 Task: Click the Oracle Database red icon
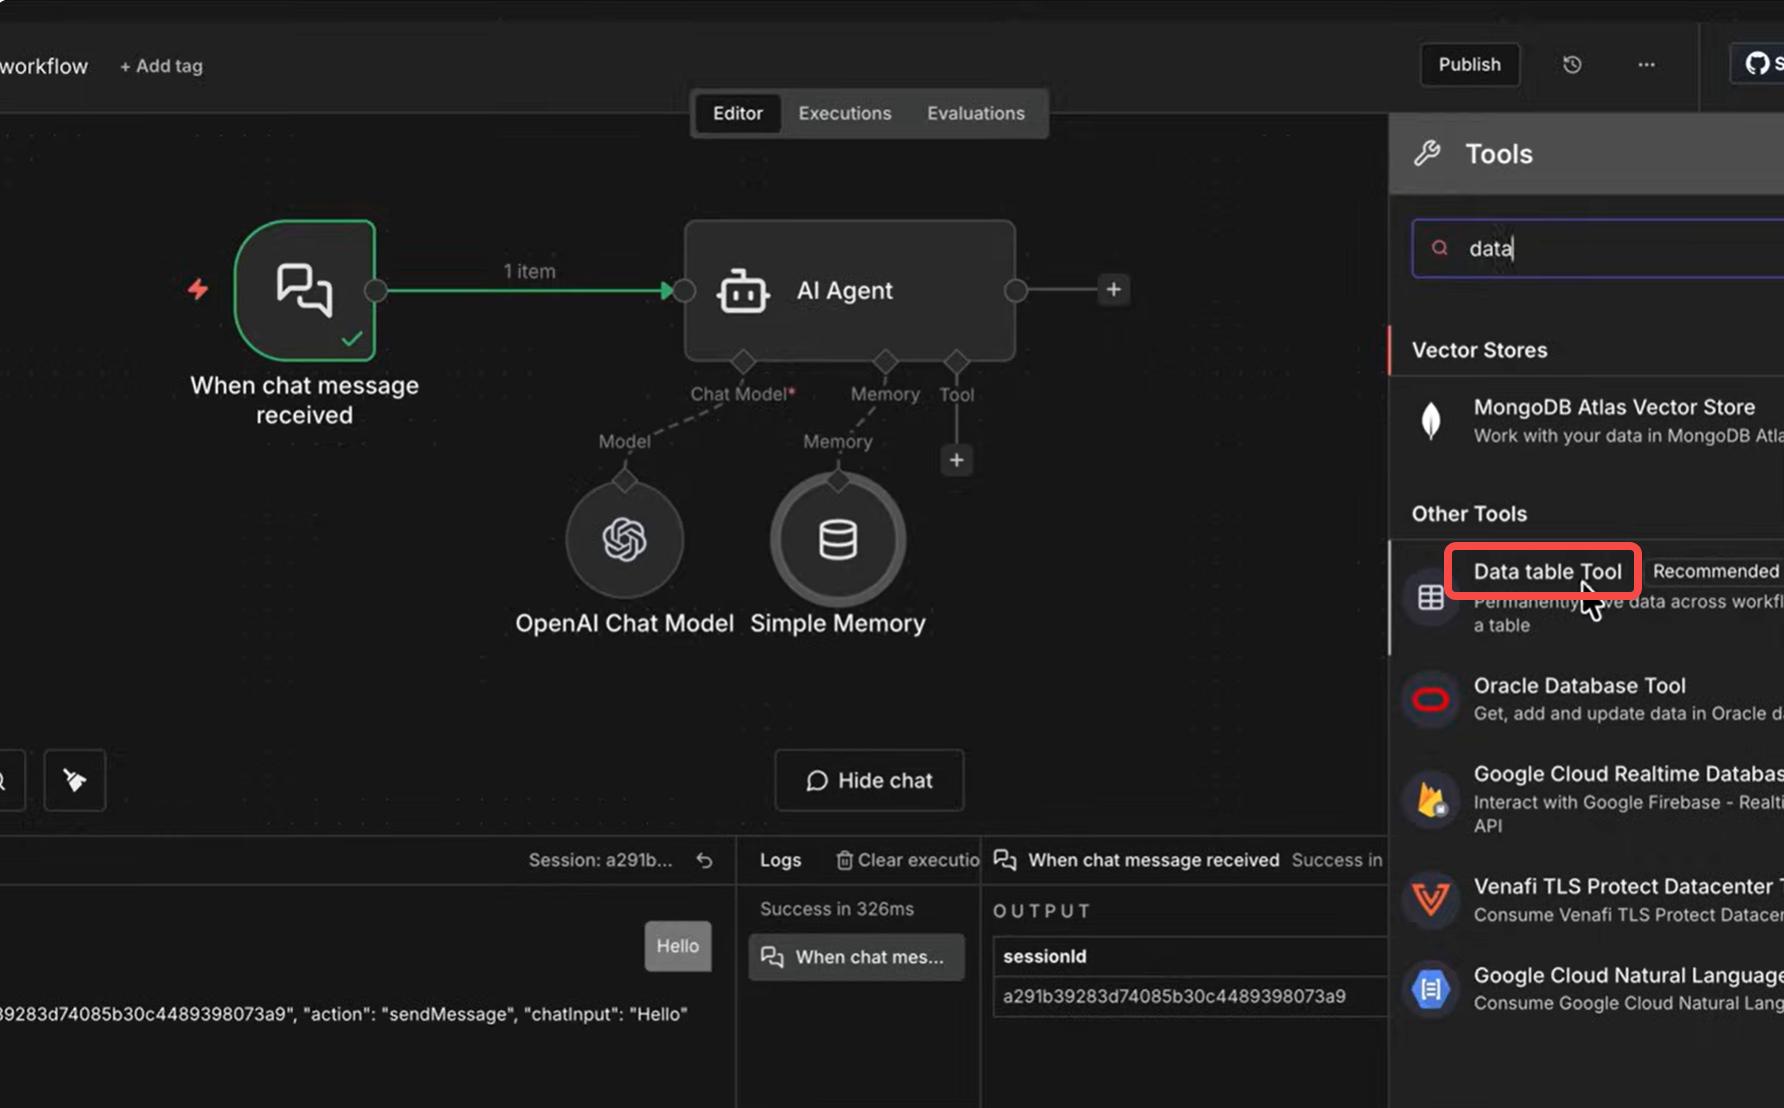pos(1431,700)
